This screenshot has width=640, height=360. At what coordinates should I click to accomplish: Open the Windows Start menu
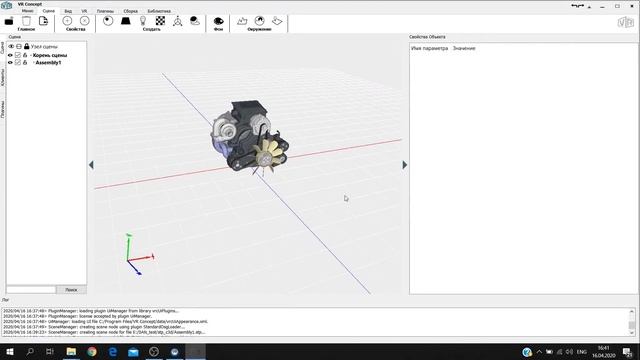pos(10,351)
